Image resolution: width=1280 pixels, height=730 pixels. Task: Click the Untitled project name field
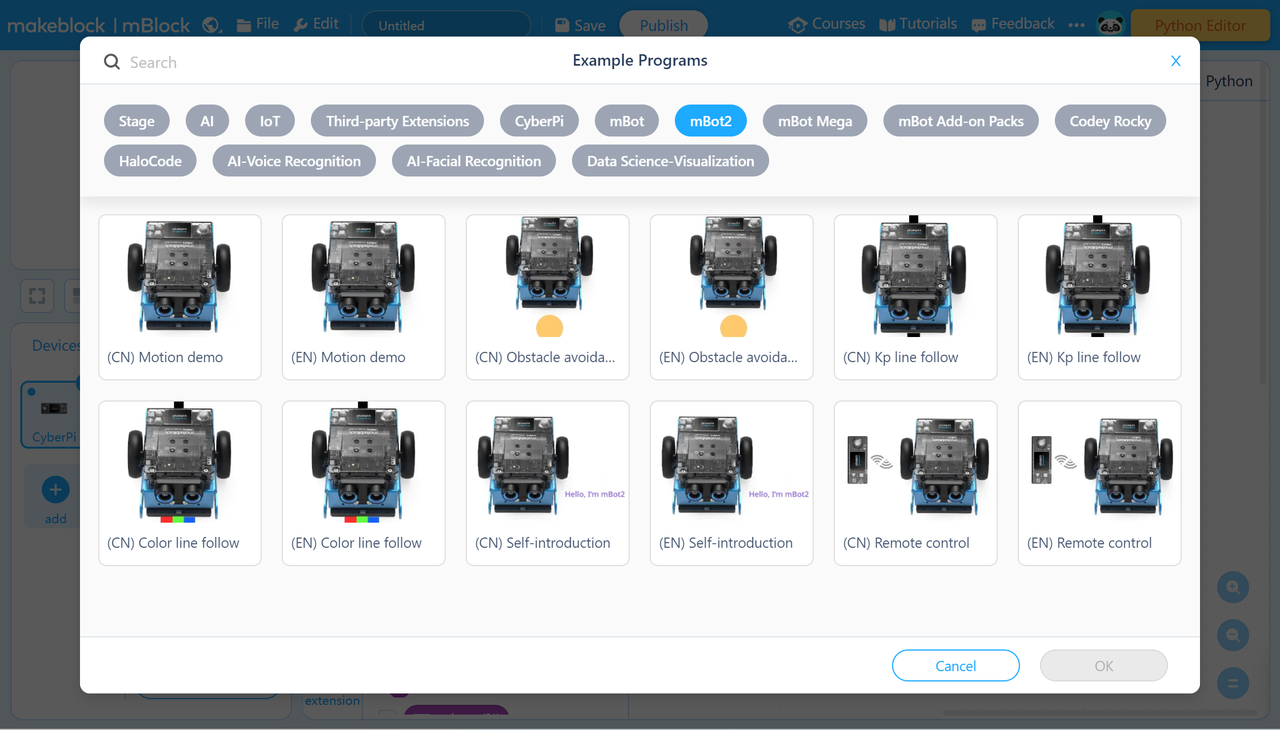[x=446, y=25]
